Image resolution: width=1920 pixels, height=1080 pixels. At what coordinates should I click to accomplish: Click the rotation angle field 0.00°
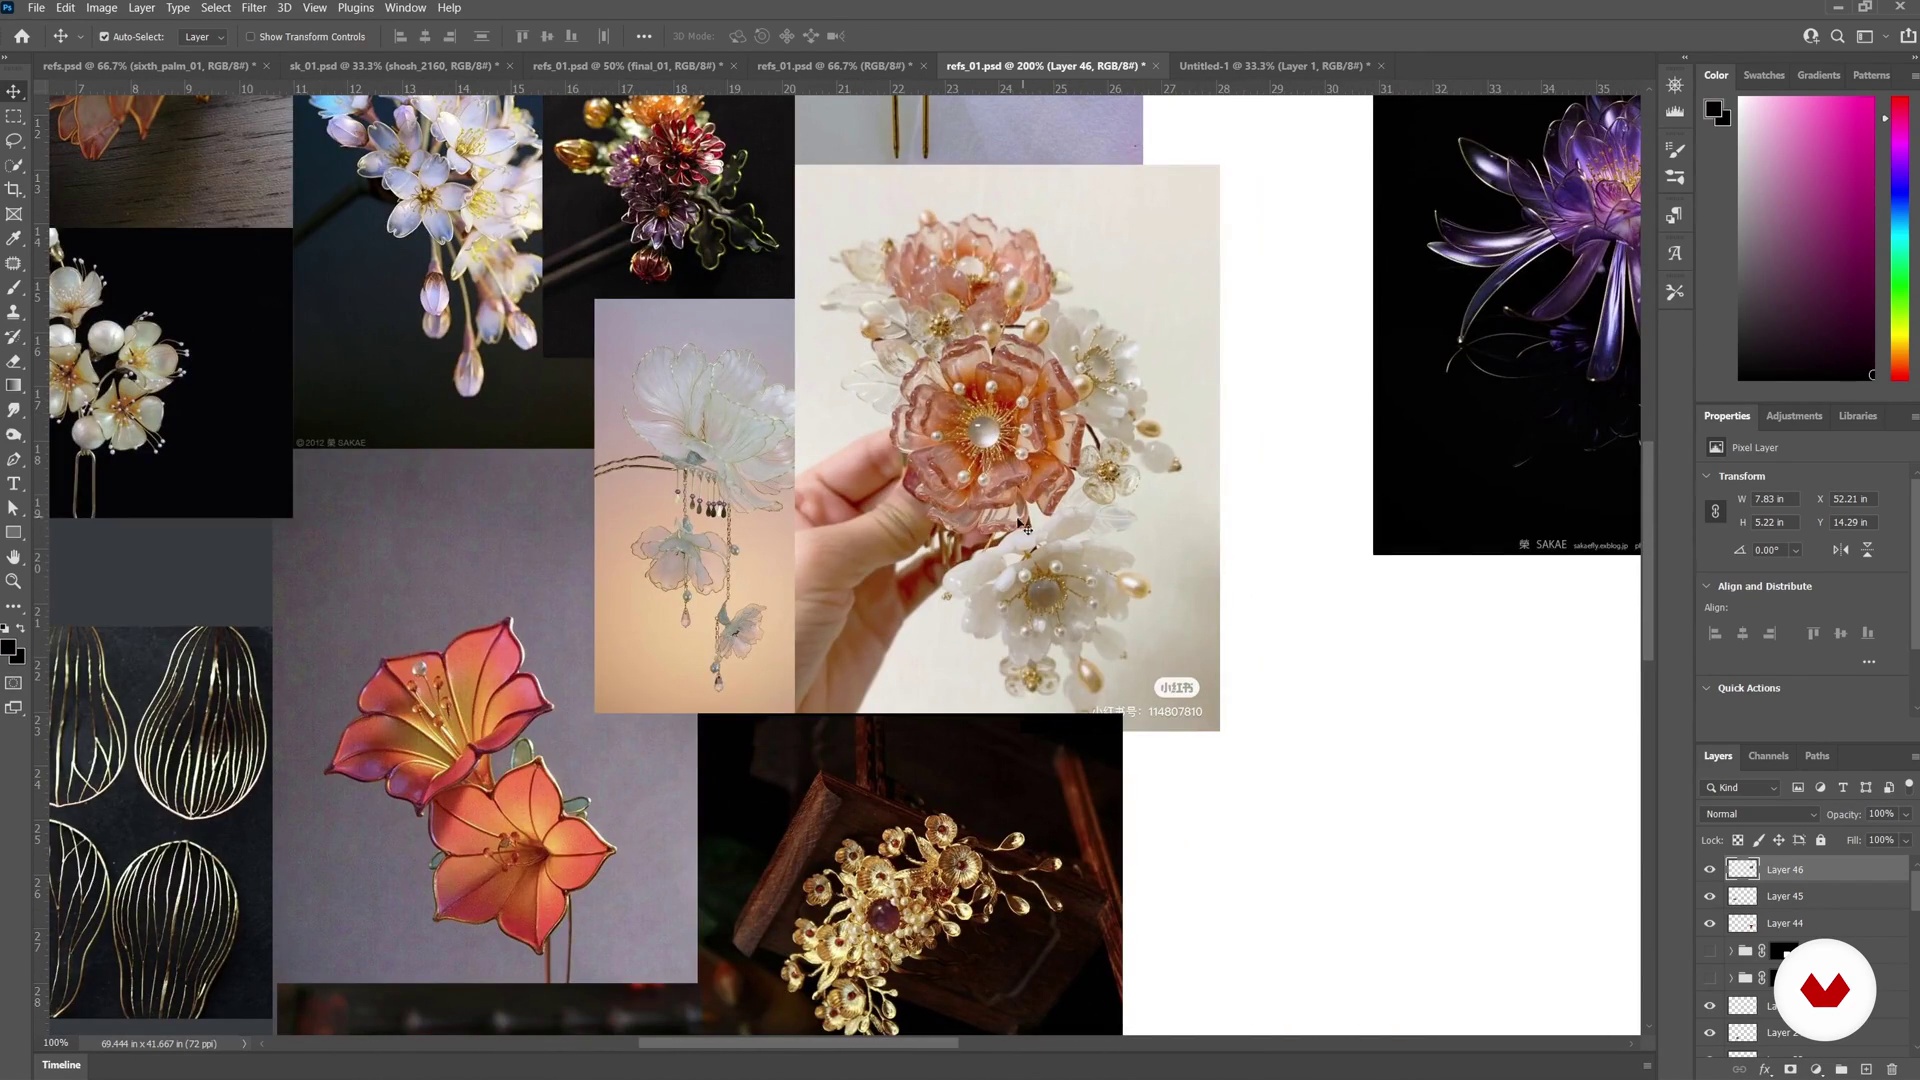[1767, 550]
